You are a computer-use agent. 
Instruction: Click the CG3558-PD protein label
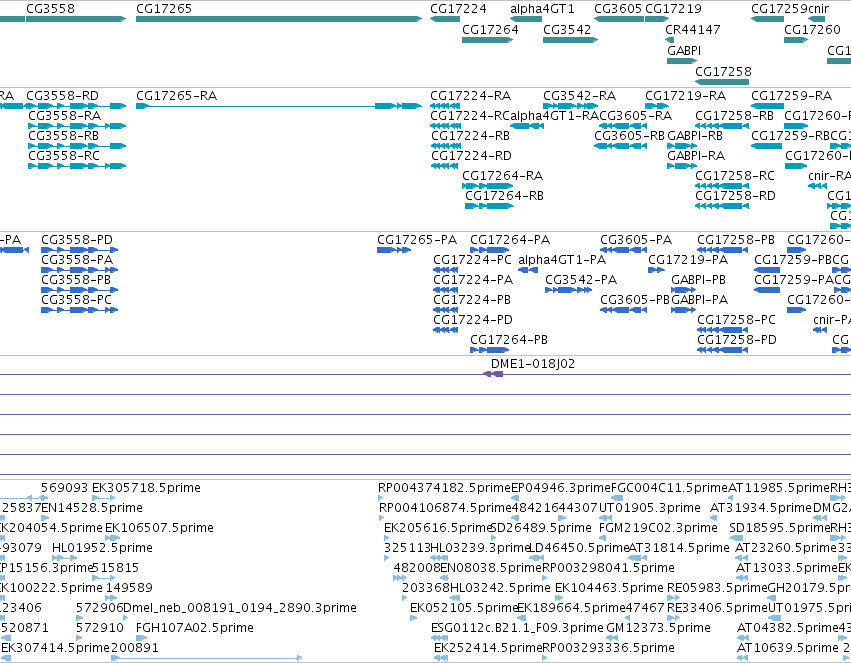coord(77,240)
